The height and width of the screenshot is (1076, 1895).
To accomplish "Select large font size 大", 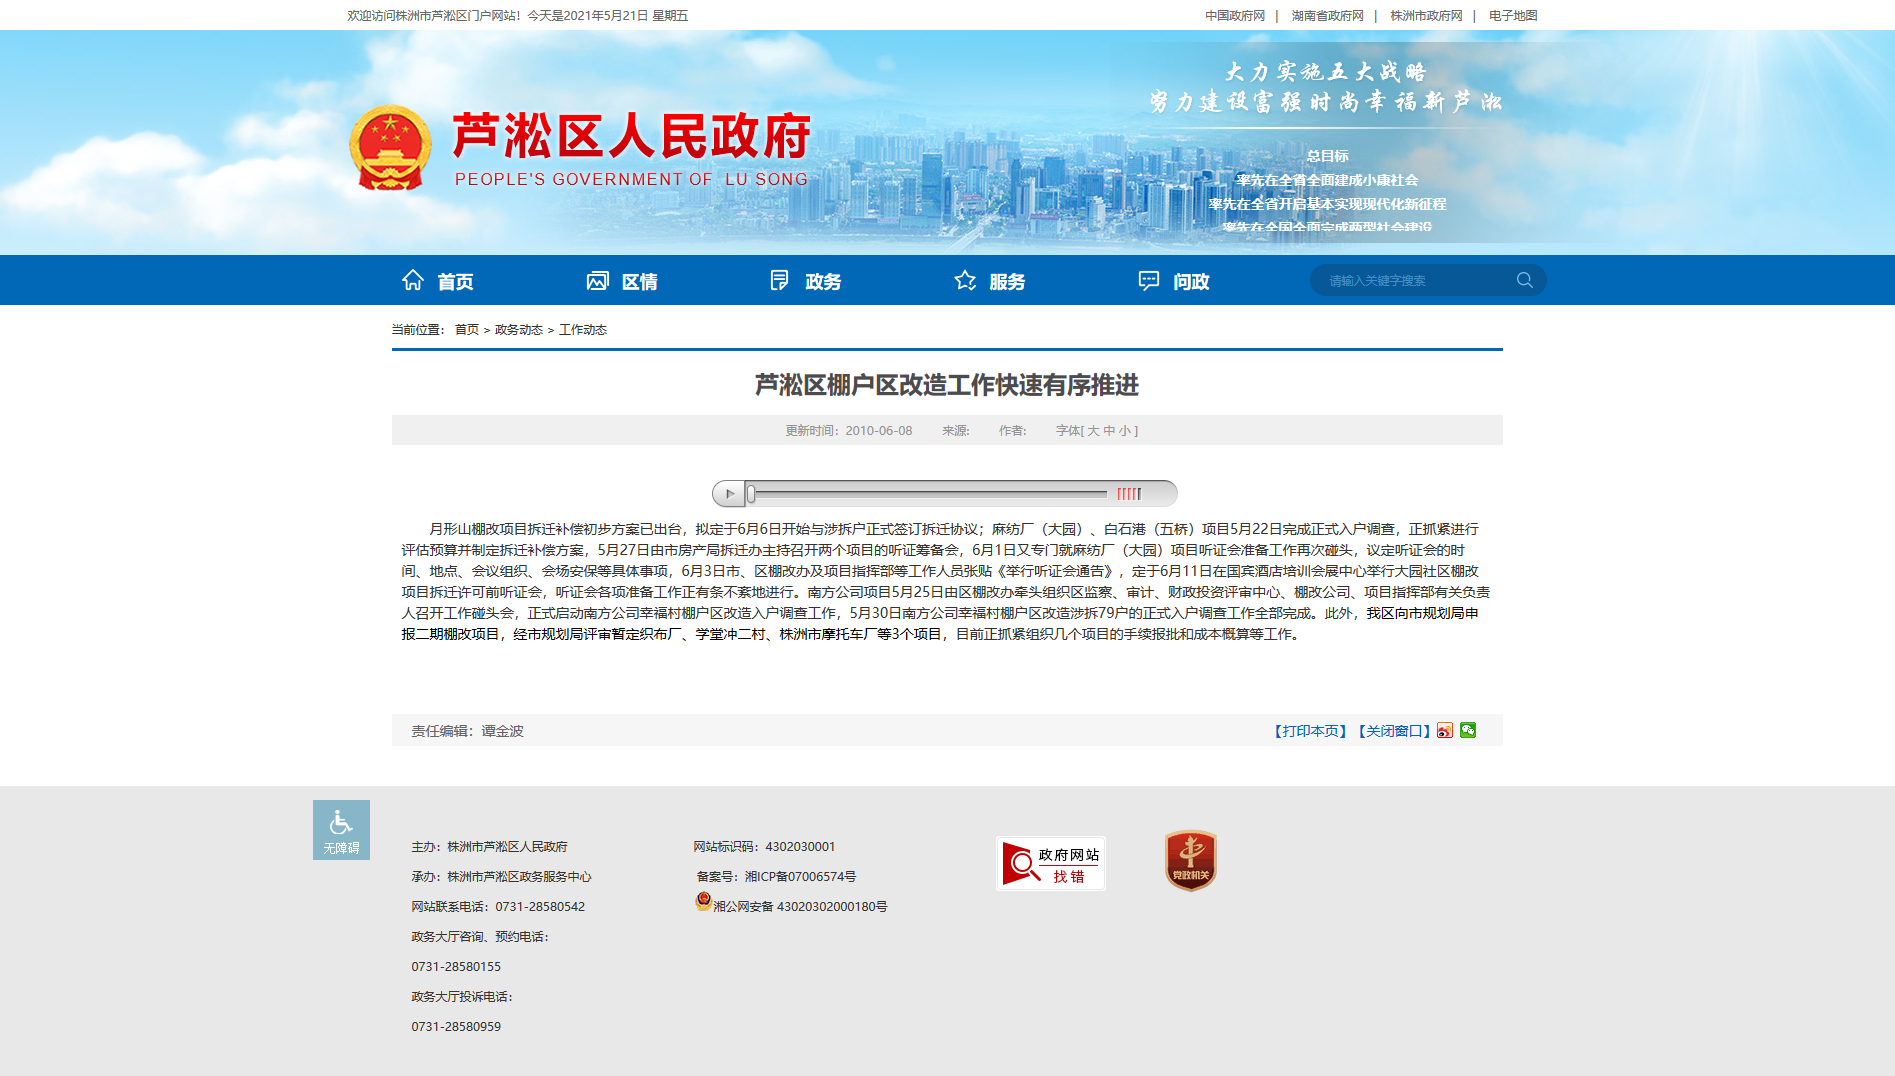I will pos(1093,431).
